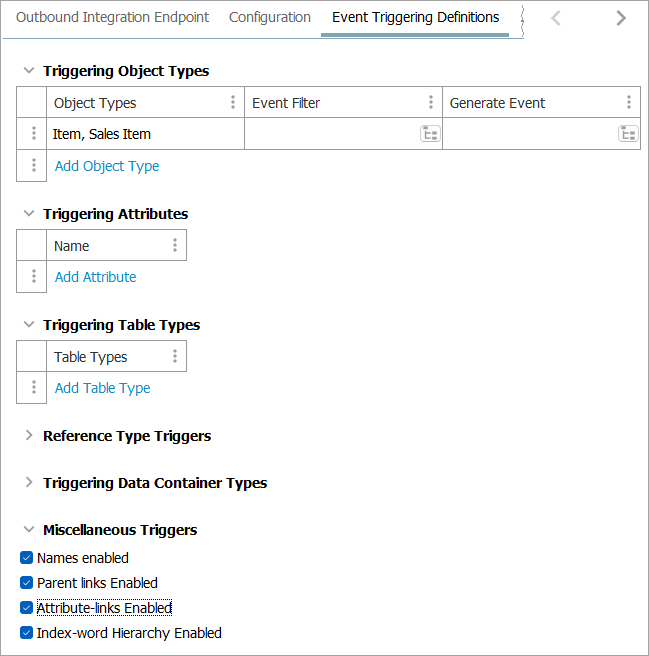Open Generate Event column options menu
Image resolution: width=649 pixels, height=656 pixels.
click(x=629, y=102)
